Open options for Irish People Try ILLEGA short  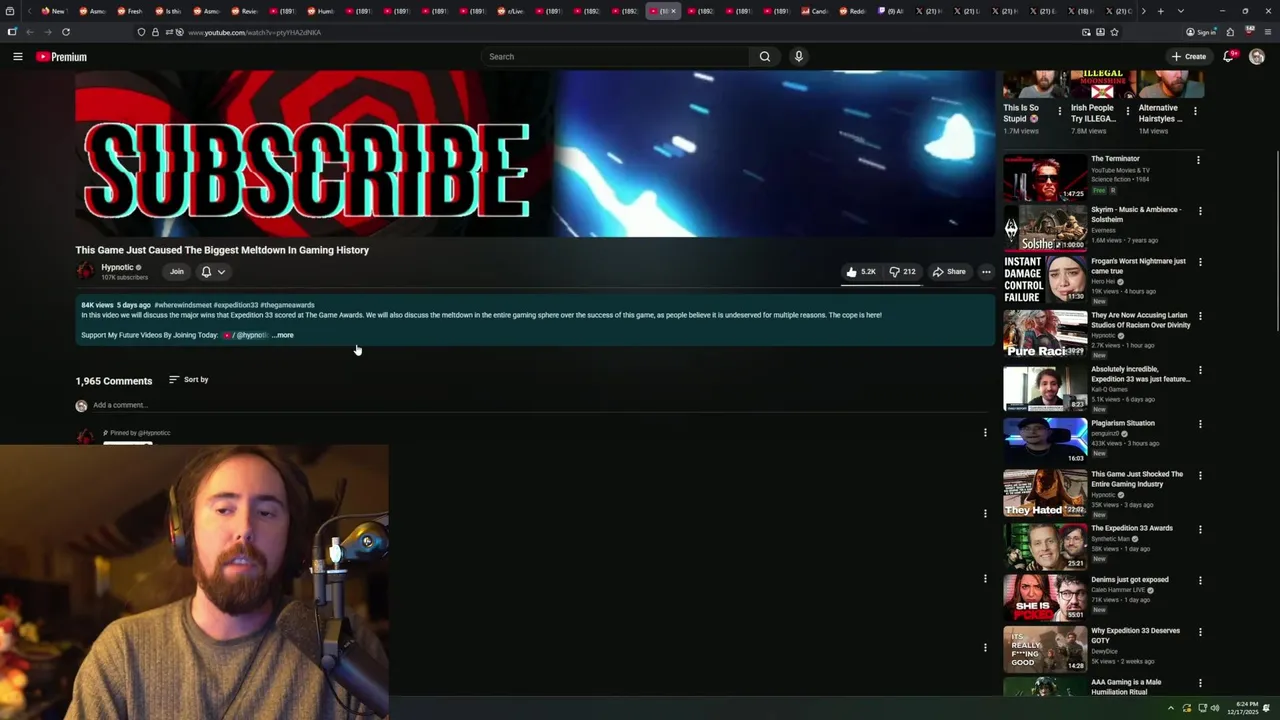1128,111
